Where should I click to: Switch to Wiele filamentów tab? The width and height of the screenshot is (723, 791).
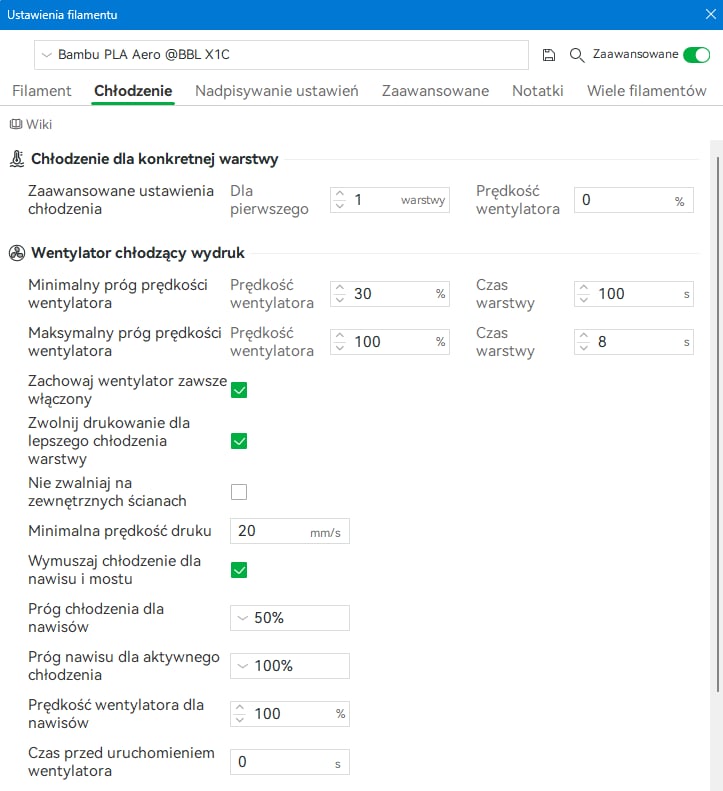pos(646,91)
